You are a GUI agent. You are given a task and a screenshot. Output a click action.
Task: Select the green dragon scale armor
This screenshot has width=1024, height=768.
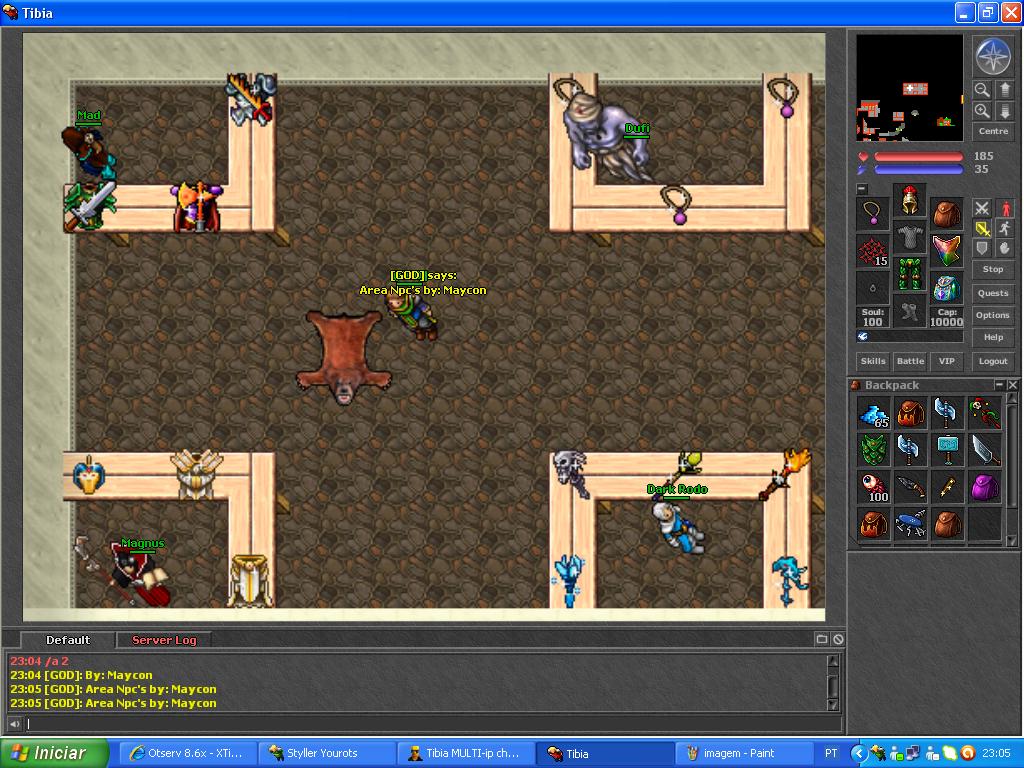tap(873, 451)
